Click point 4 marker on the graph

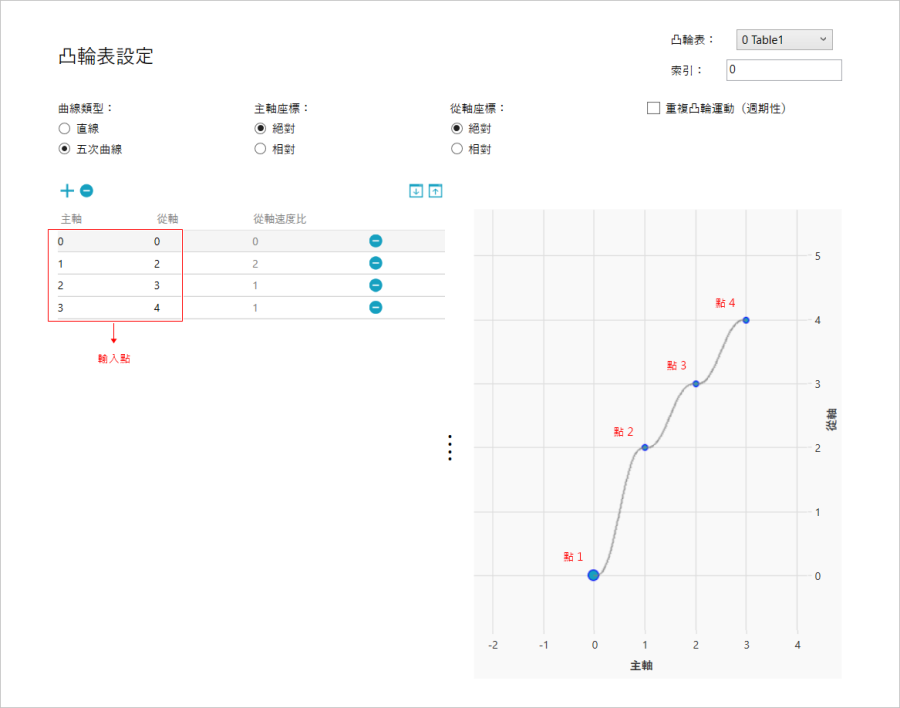(x=746, y=320)
